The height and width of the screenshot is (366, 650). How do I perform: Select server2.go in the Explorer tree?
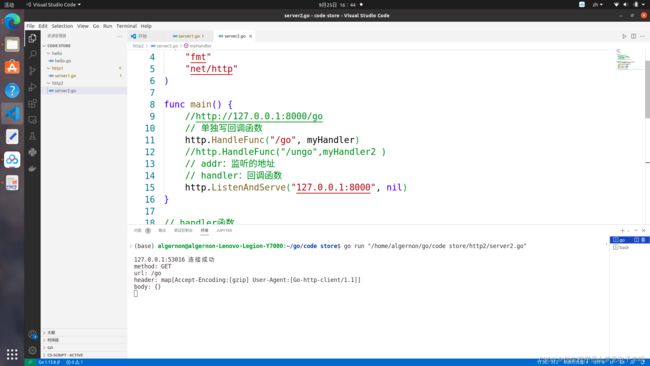(85, 90)
